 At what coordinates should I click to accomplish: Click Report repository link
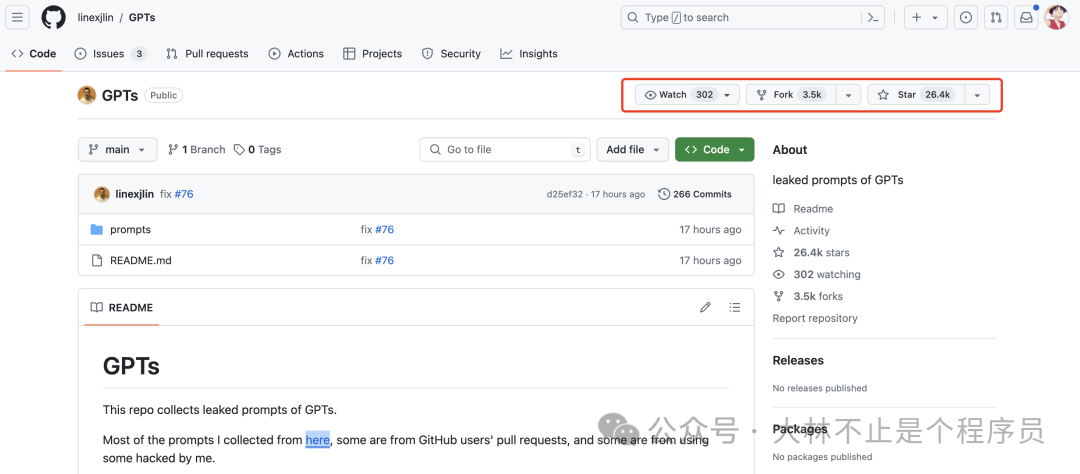click(x=815, y=318)
